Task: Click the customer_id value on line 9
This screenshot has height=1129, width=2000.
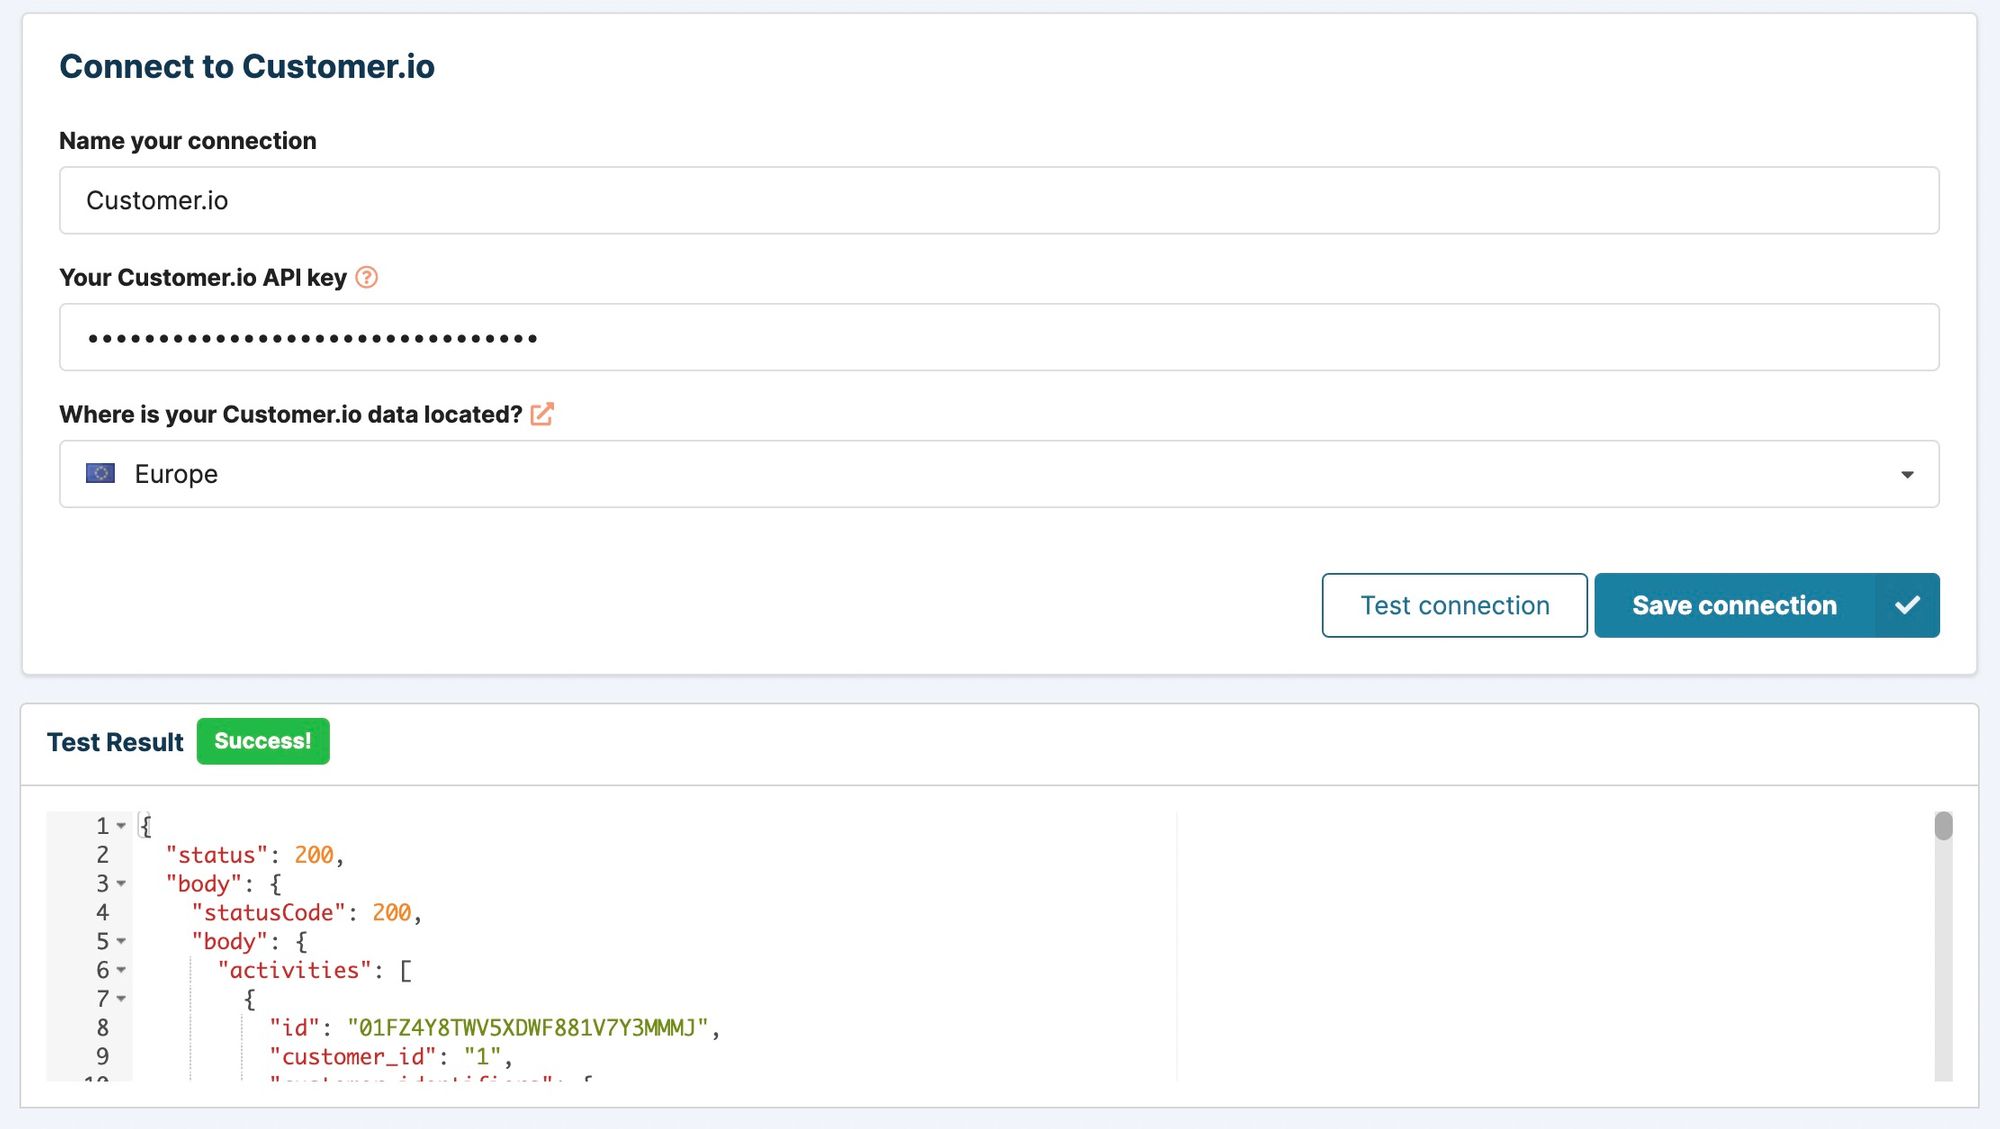Action: pos(487,1056)
